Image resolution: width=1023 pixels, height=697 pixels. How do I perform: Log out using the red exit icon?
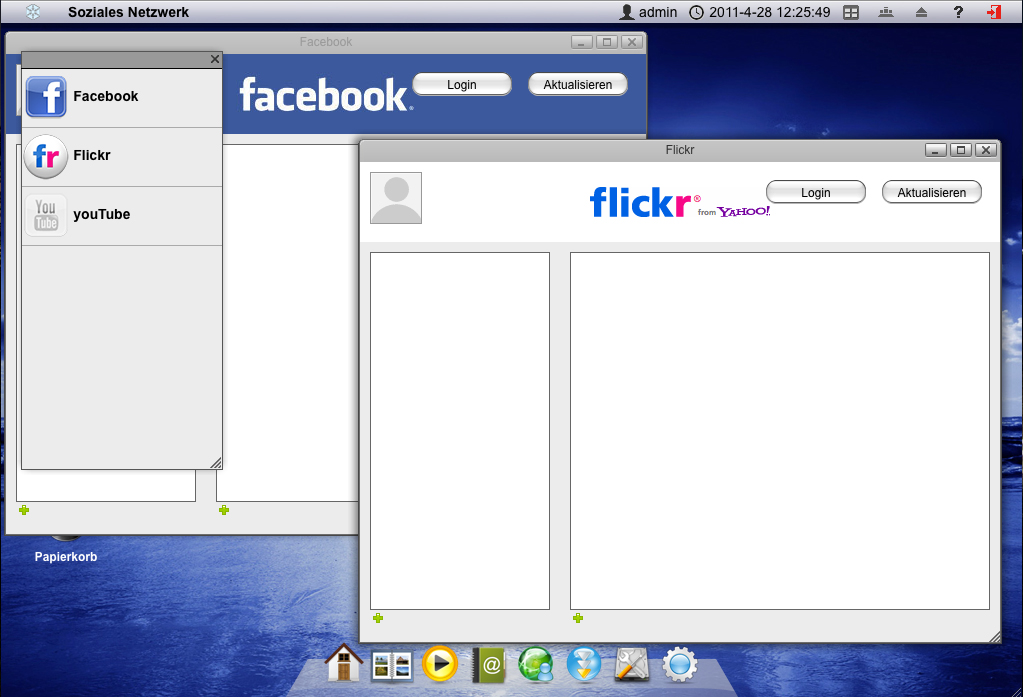click(994, 12)
